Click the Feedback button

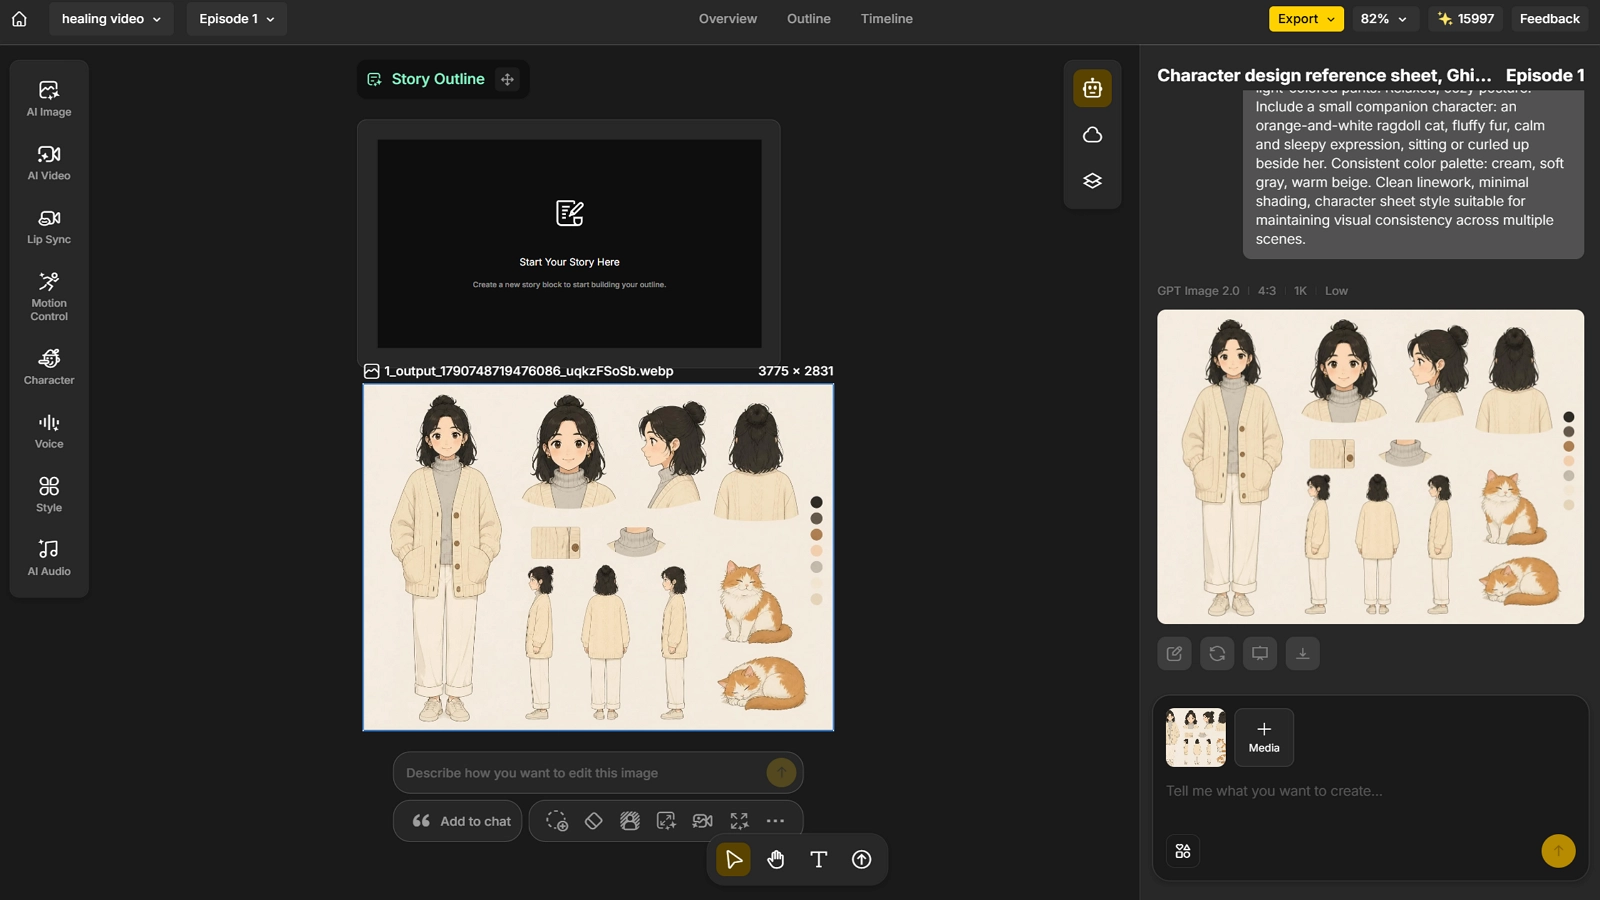1550,19
